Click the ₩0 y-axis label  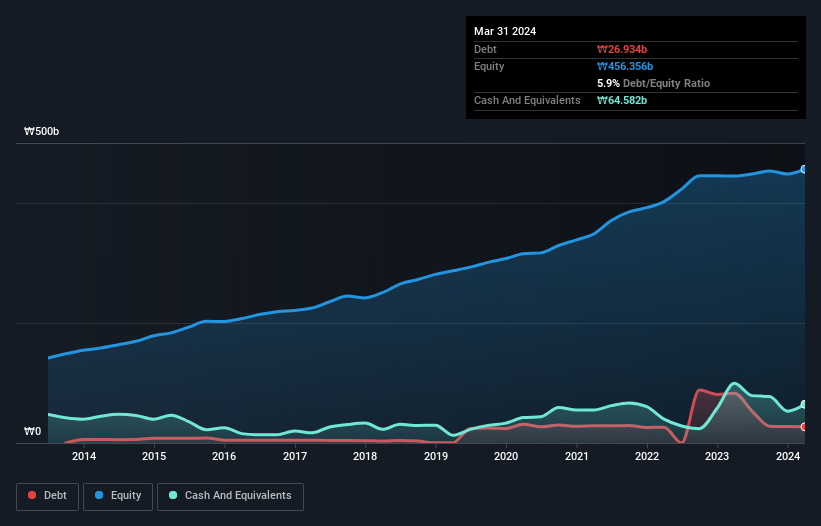pos(32,431)
